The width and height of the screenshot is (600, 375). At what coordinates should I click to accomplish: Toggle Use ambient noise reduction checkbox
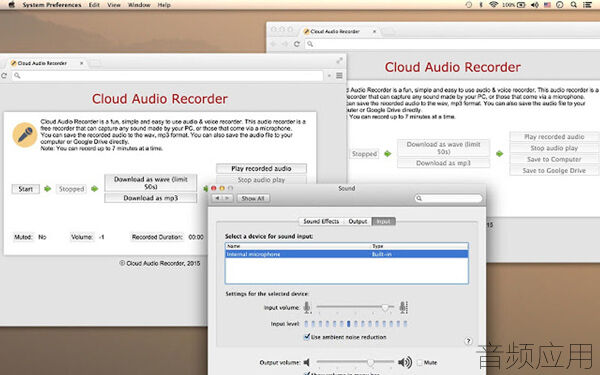307,337
